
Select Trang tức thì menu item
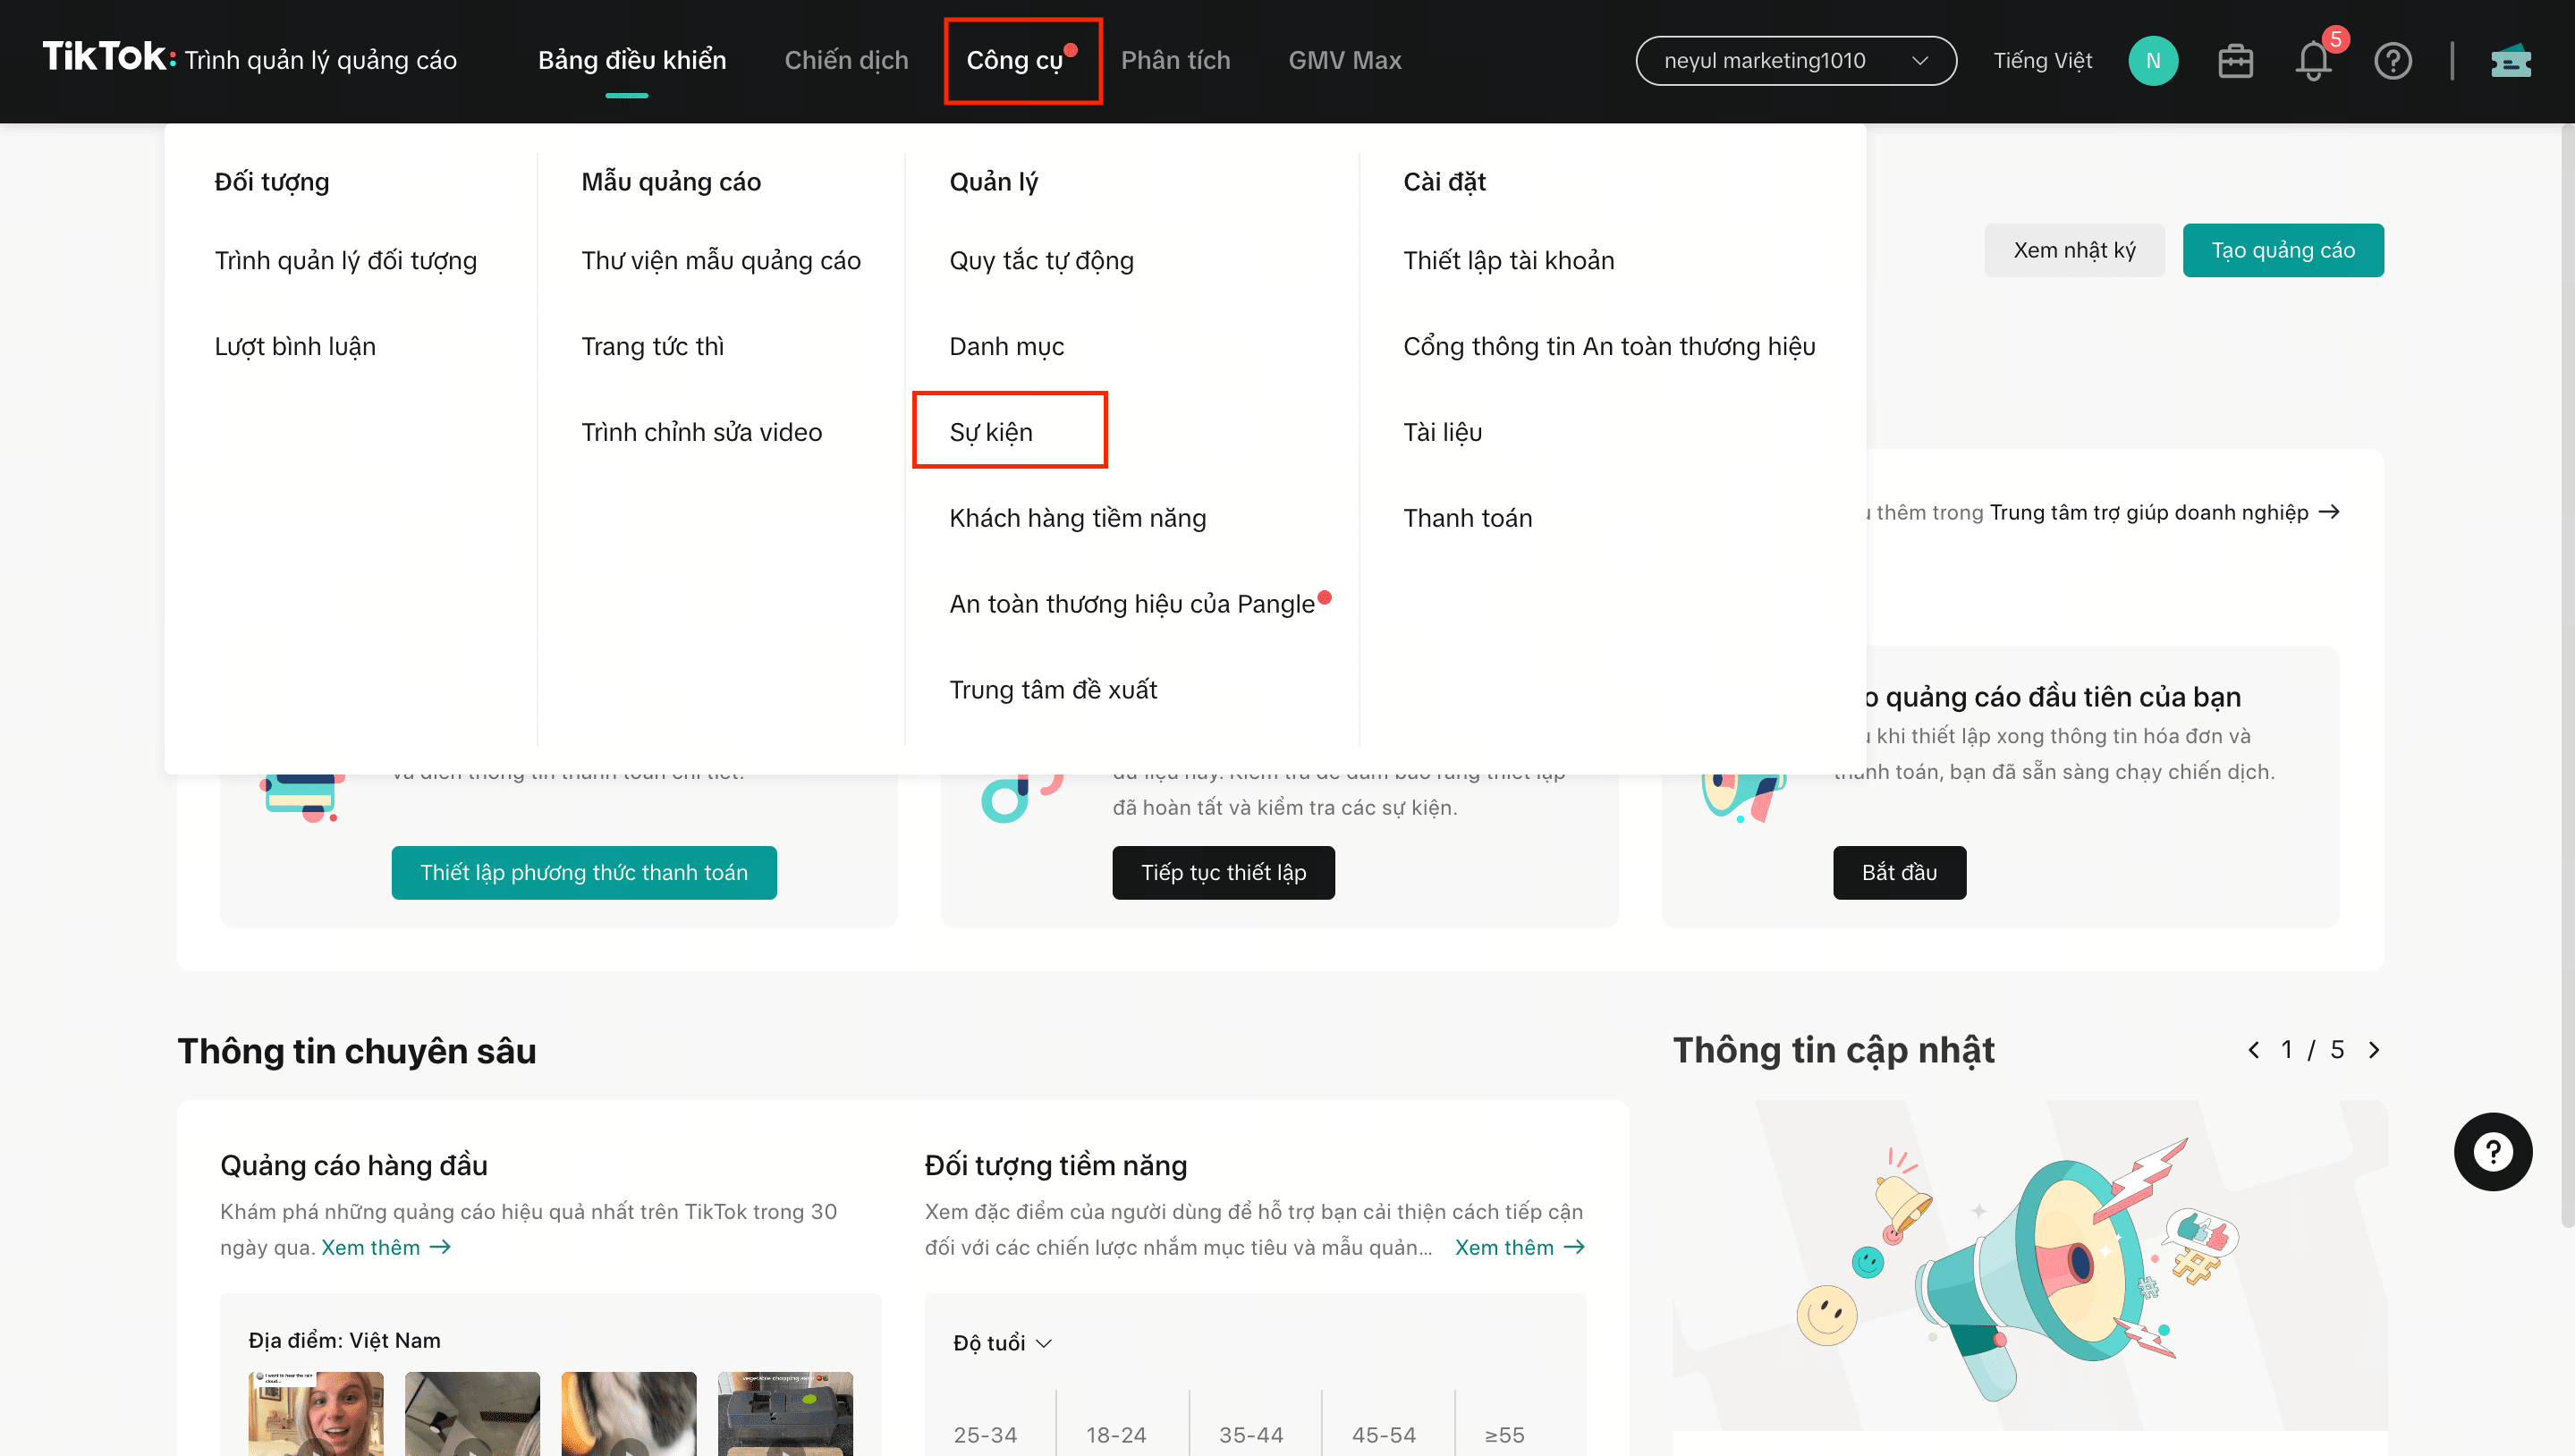(x=652, y=347)
